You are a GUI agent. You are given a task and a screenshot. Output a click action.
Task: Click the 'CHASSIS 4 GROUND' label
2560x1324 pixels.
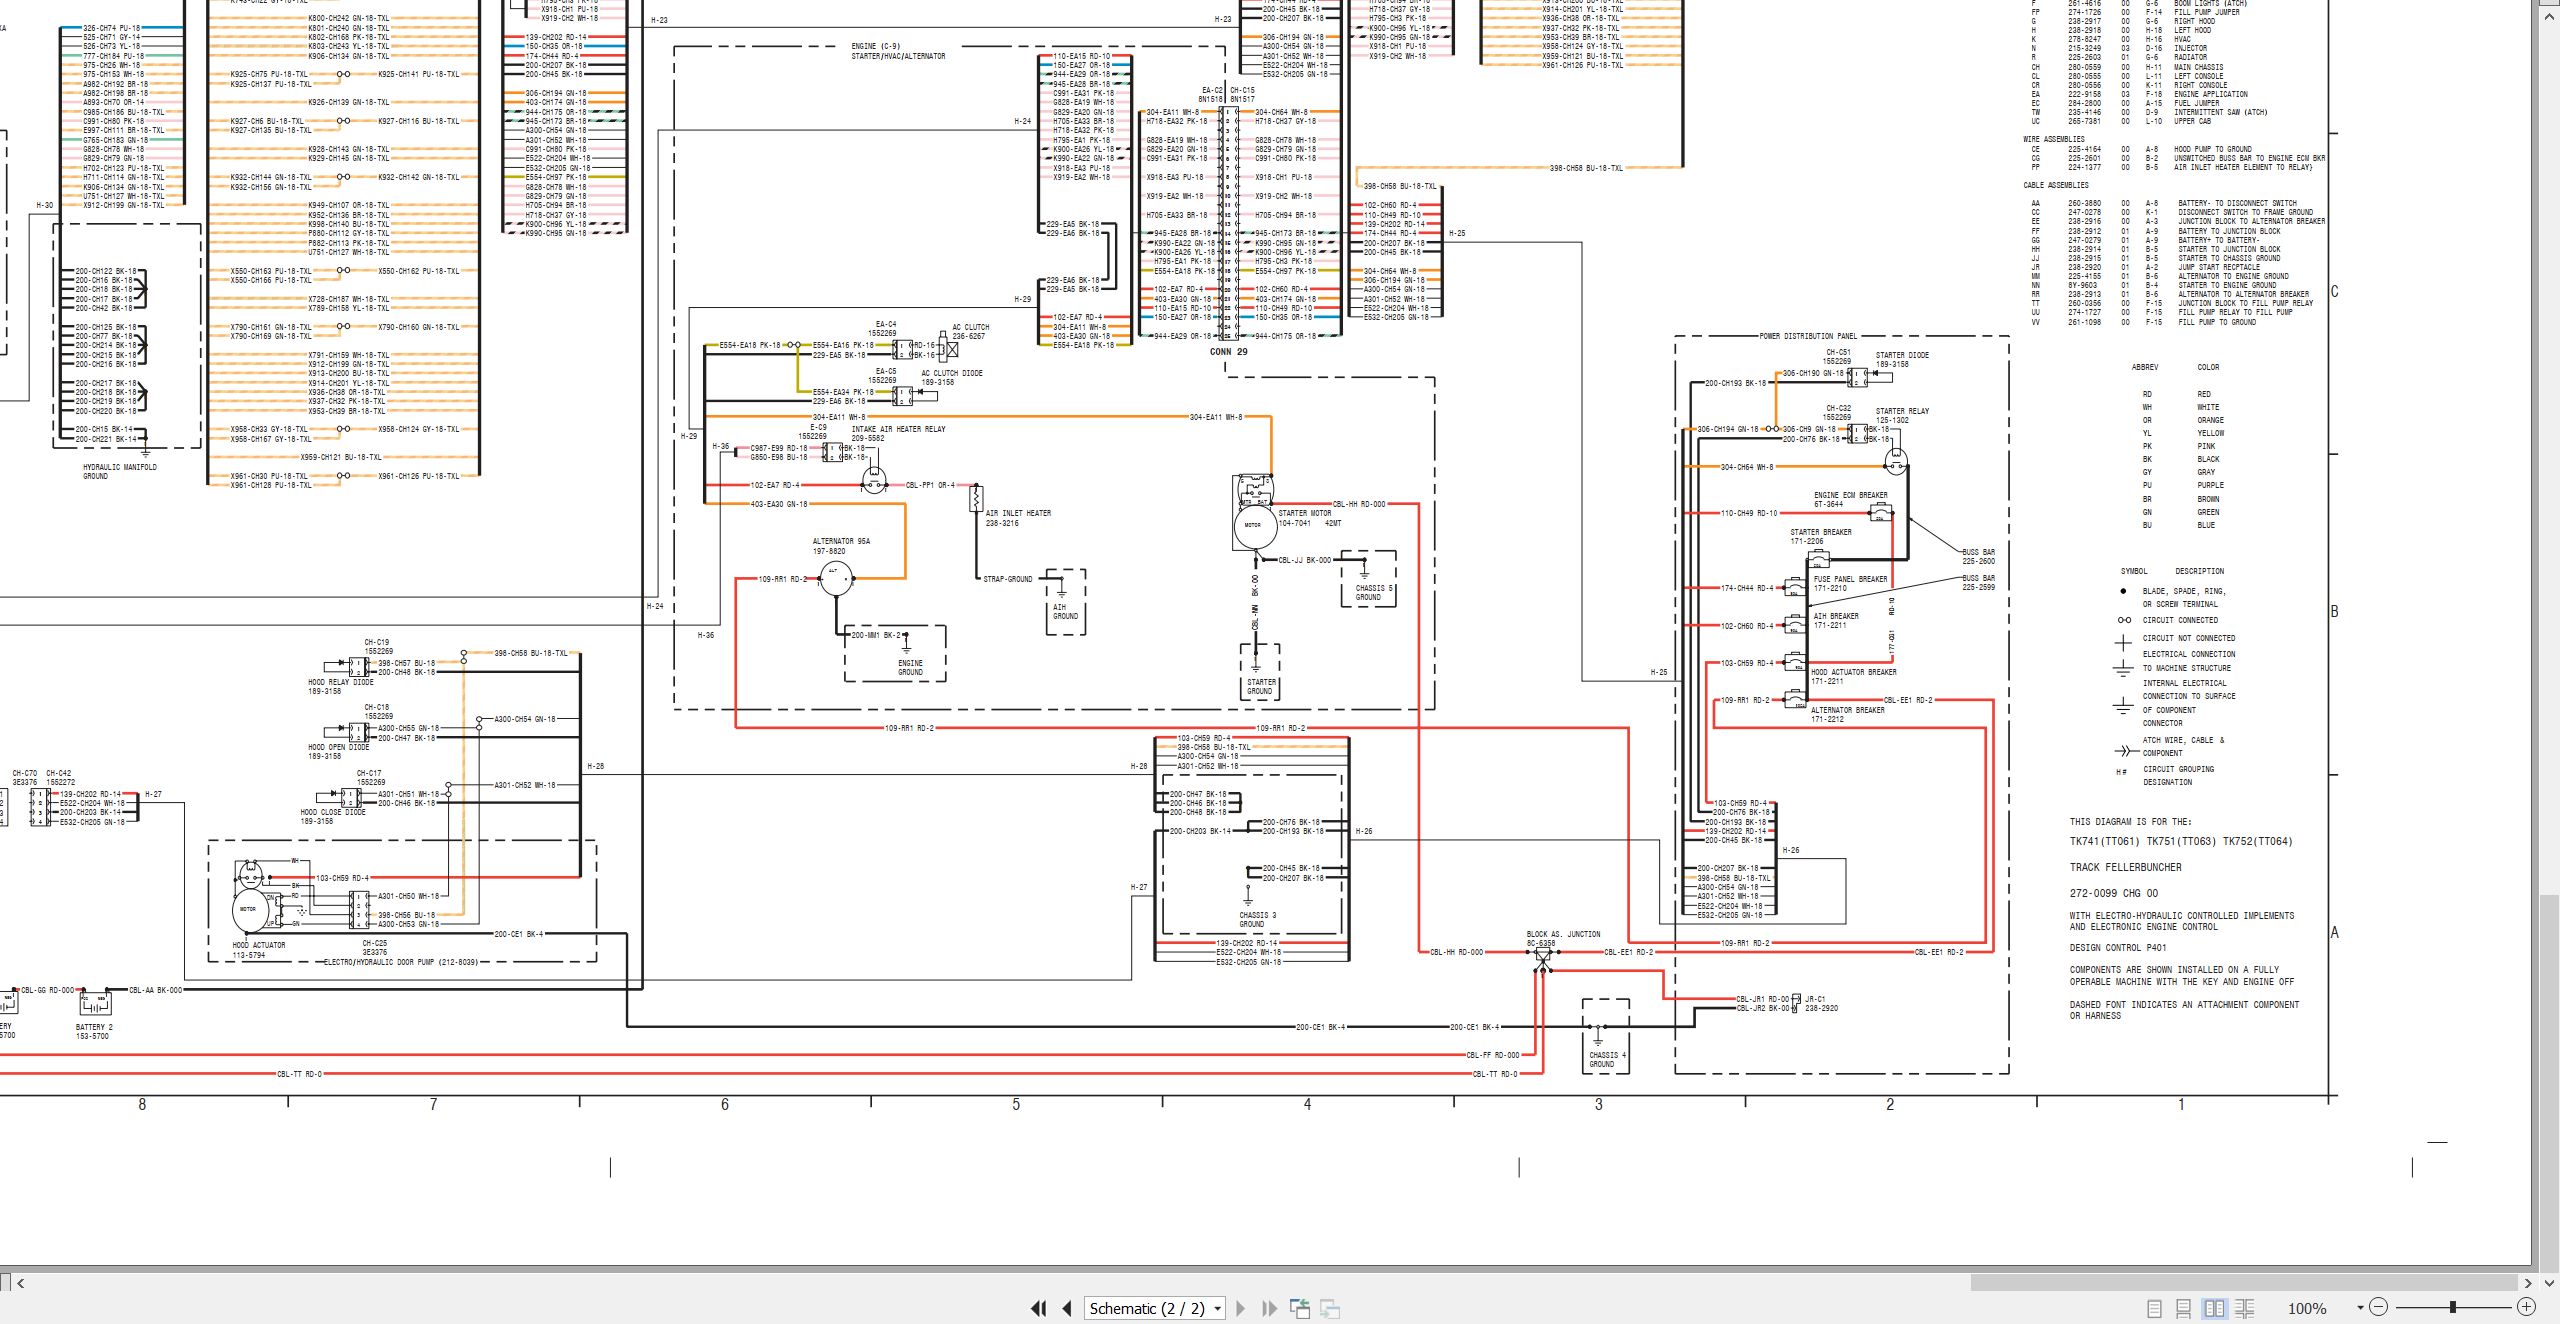pos(1607,1059)
